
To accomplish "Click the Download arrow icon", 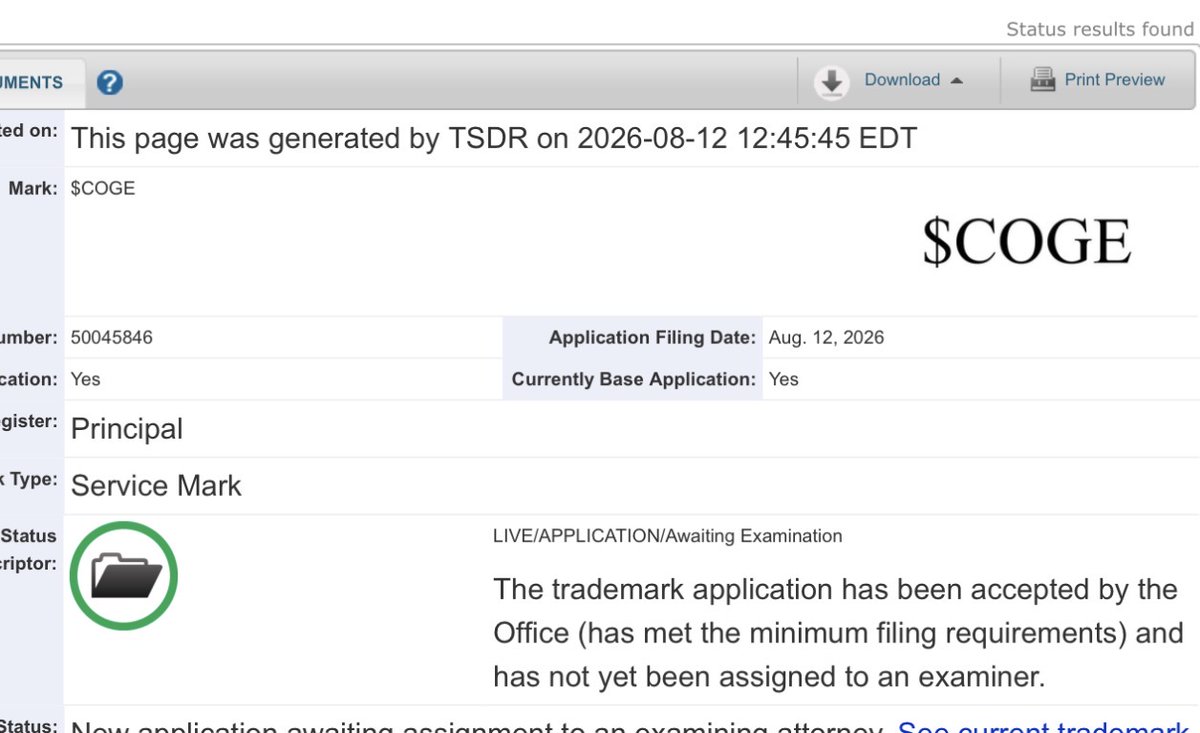I will (831, 82).
